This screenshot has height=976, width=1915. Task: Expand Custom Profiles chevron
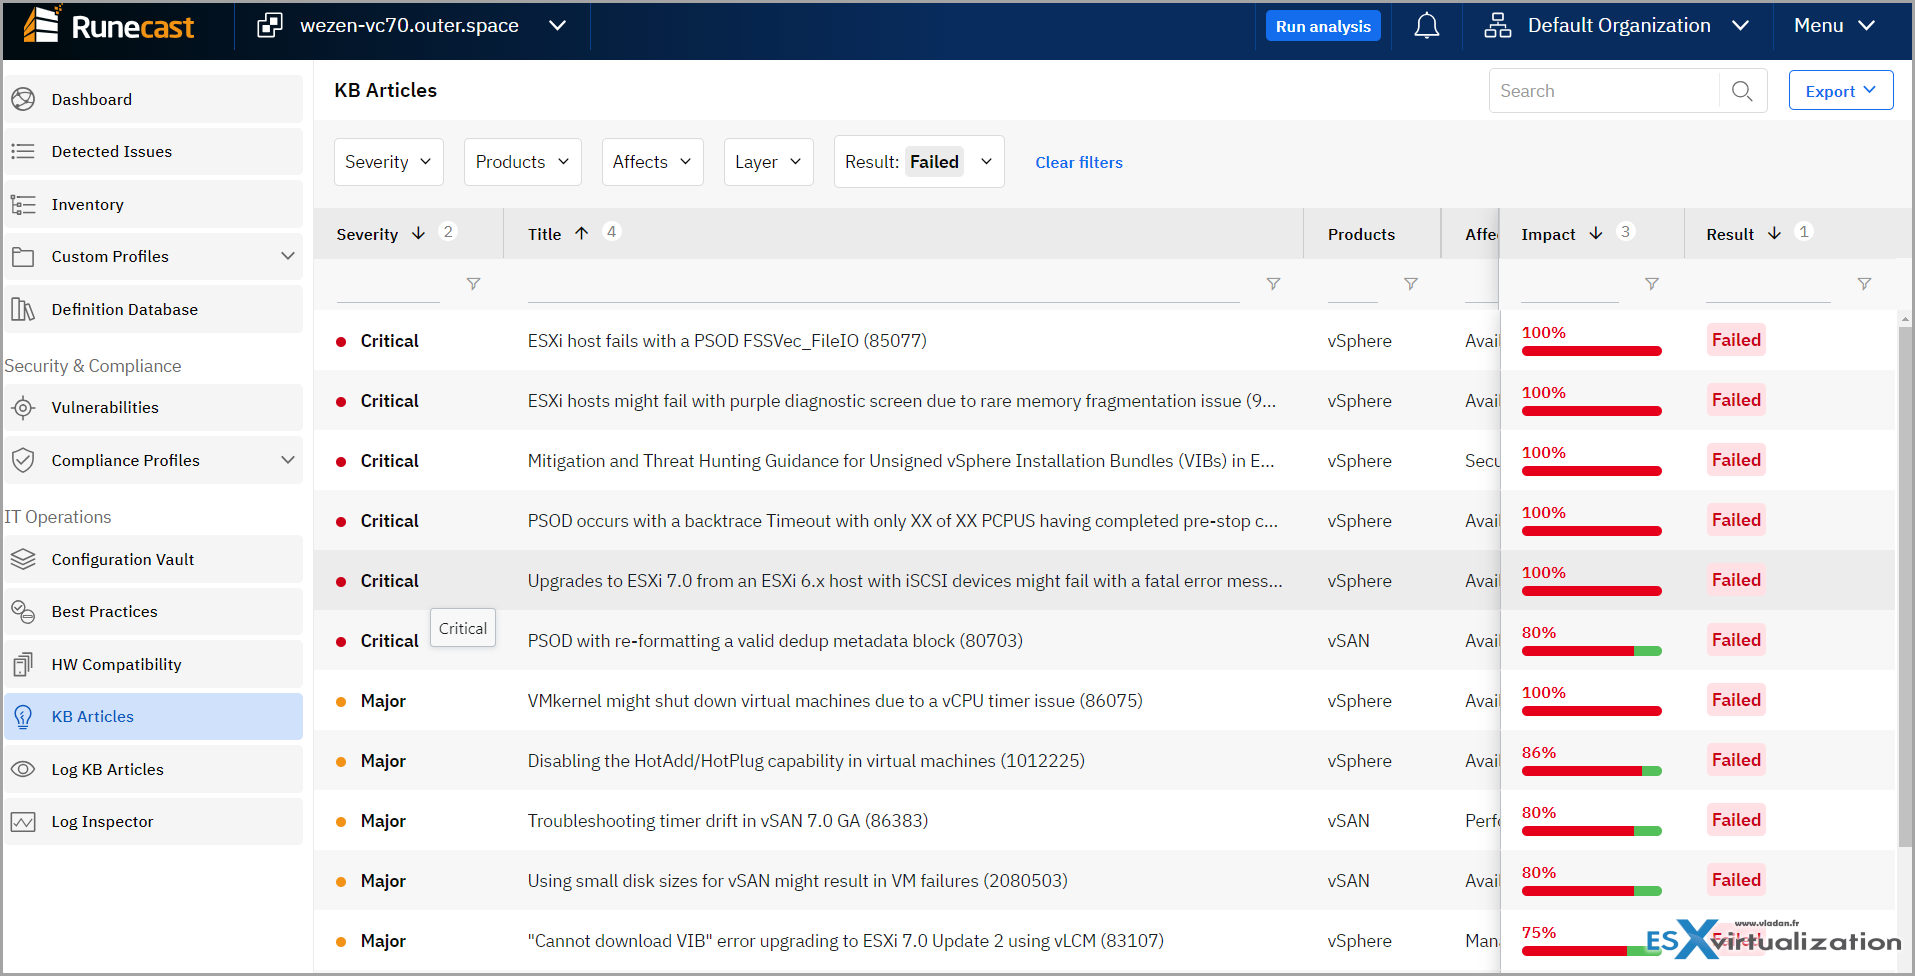(288, 256)
